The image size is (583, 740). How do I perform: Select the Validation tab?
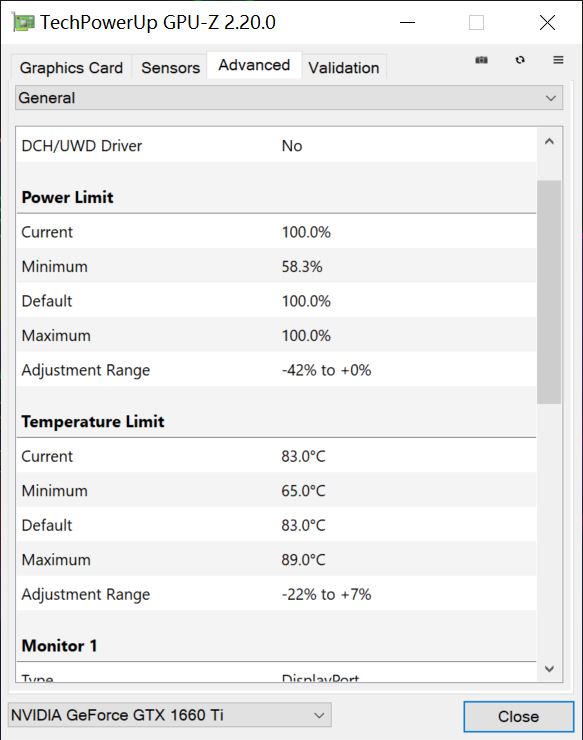click(344, 67)
